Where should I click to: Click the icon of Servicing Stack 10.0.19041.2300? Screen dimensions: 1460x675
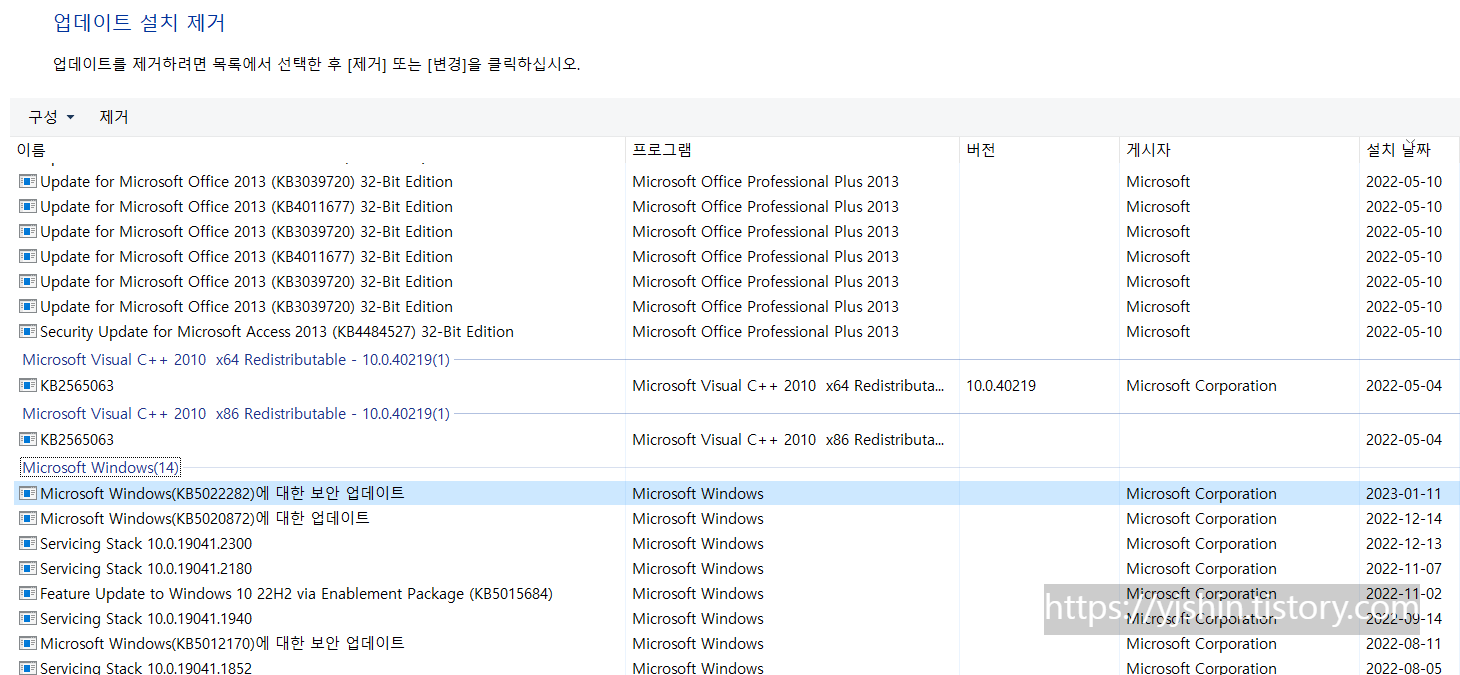(28, 544)
